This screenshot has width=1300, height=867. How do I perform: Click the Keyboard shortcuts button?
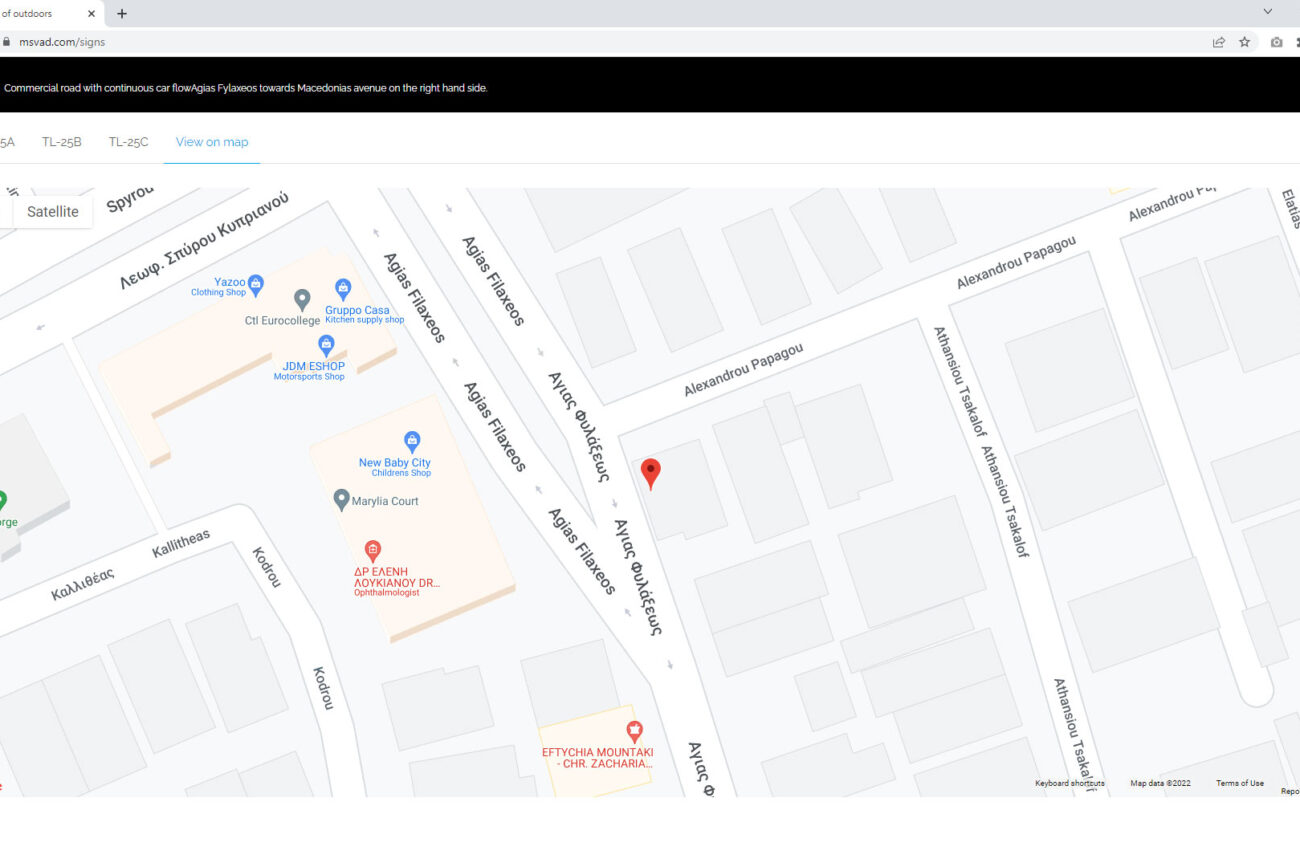pos(1069,783)
